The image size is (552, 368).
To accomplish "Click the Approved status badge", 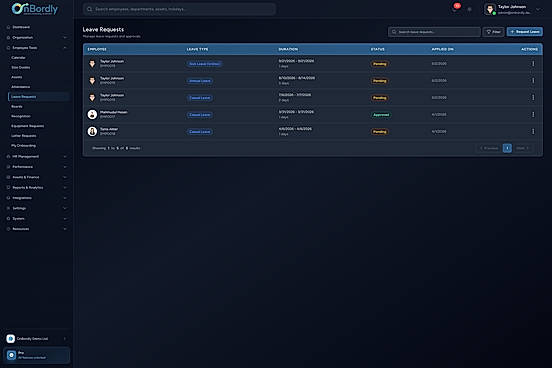I will pyautogui.click(x=381, y=115).
